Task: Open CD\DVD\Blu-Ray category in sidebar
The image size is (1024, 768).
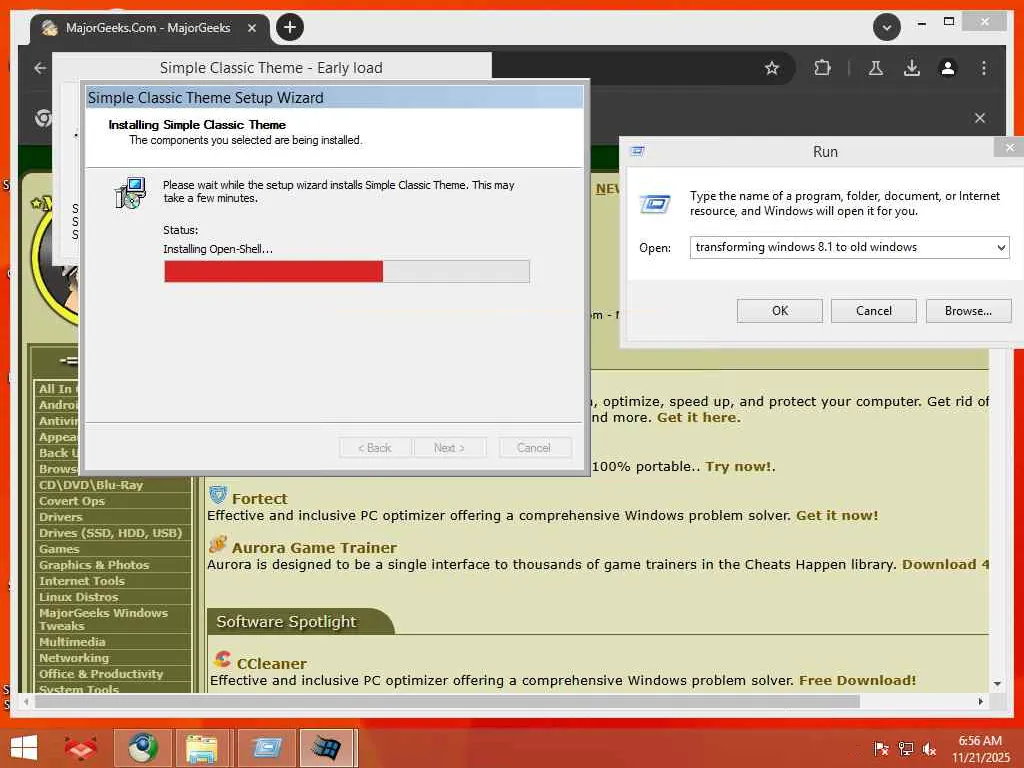Action: click(x=91, y=485)
